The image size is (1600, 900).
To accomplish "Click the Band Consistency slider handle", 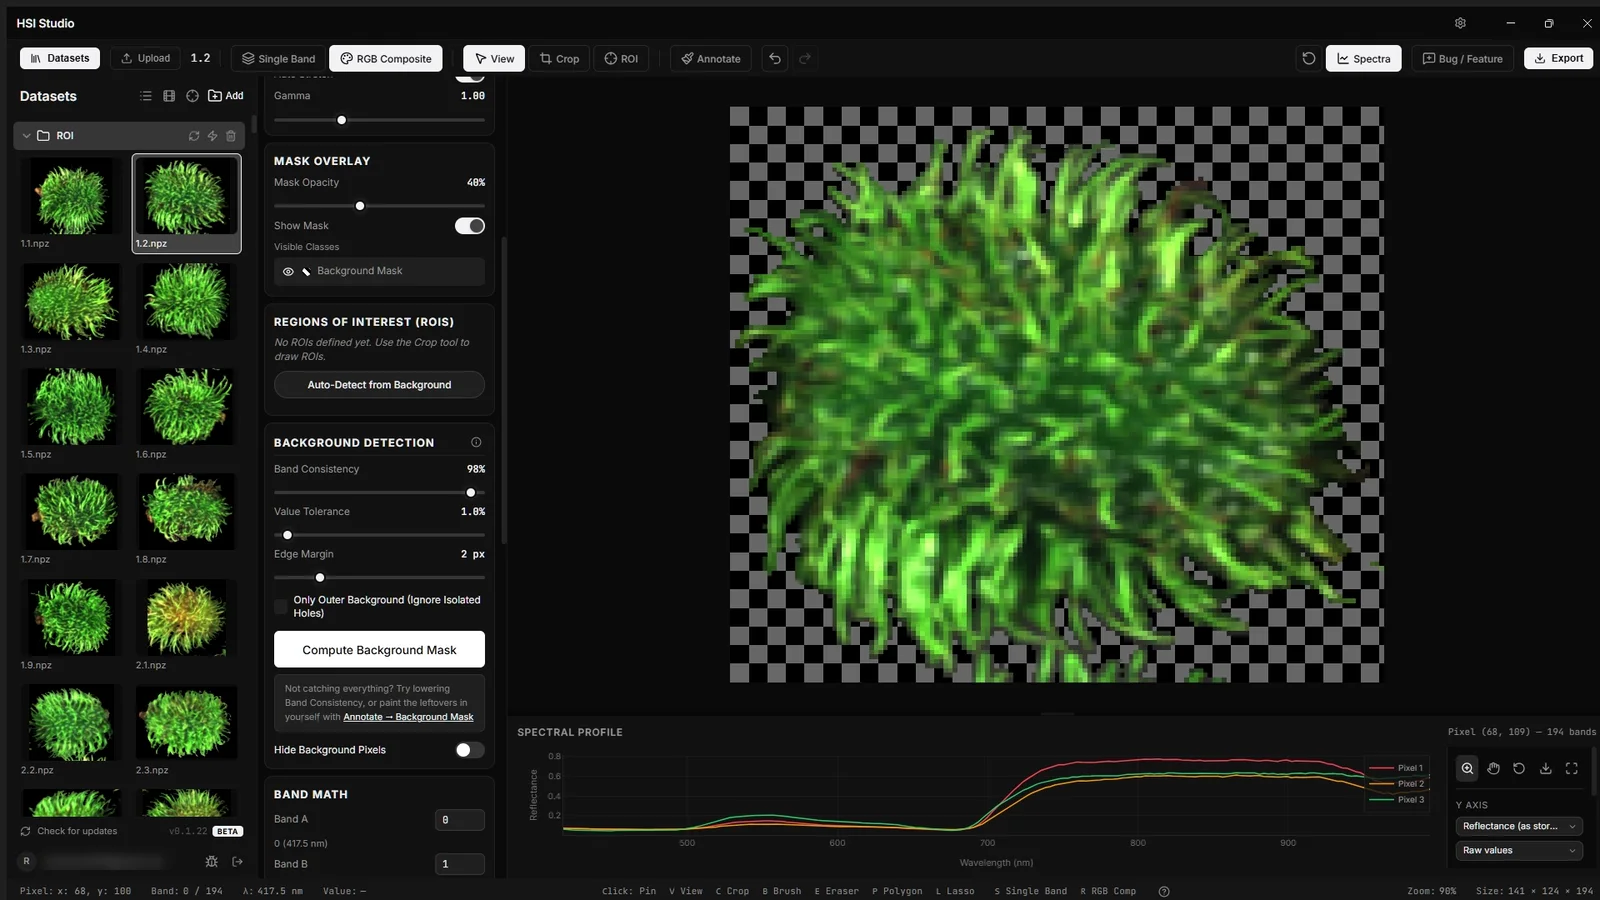I will coord(471,493).
